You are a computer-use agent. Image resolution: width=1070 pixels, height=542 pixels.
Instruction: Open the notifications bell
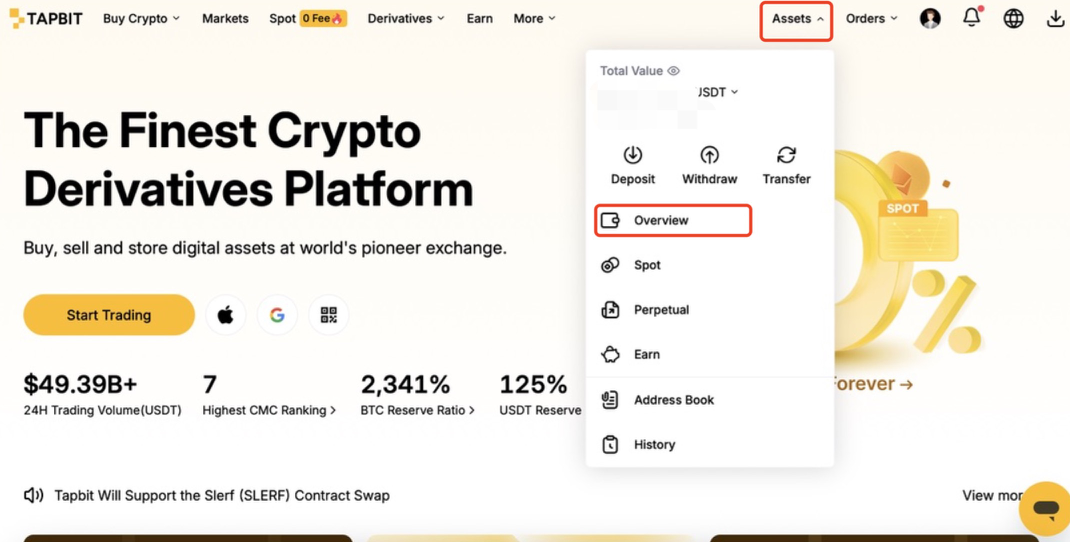tap(971, 18)
